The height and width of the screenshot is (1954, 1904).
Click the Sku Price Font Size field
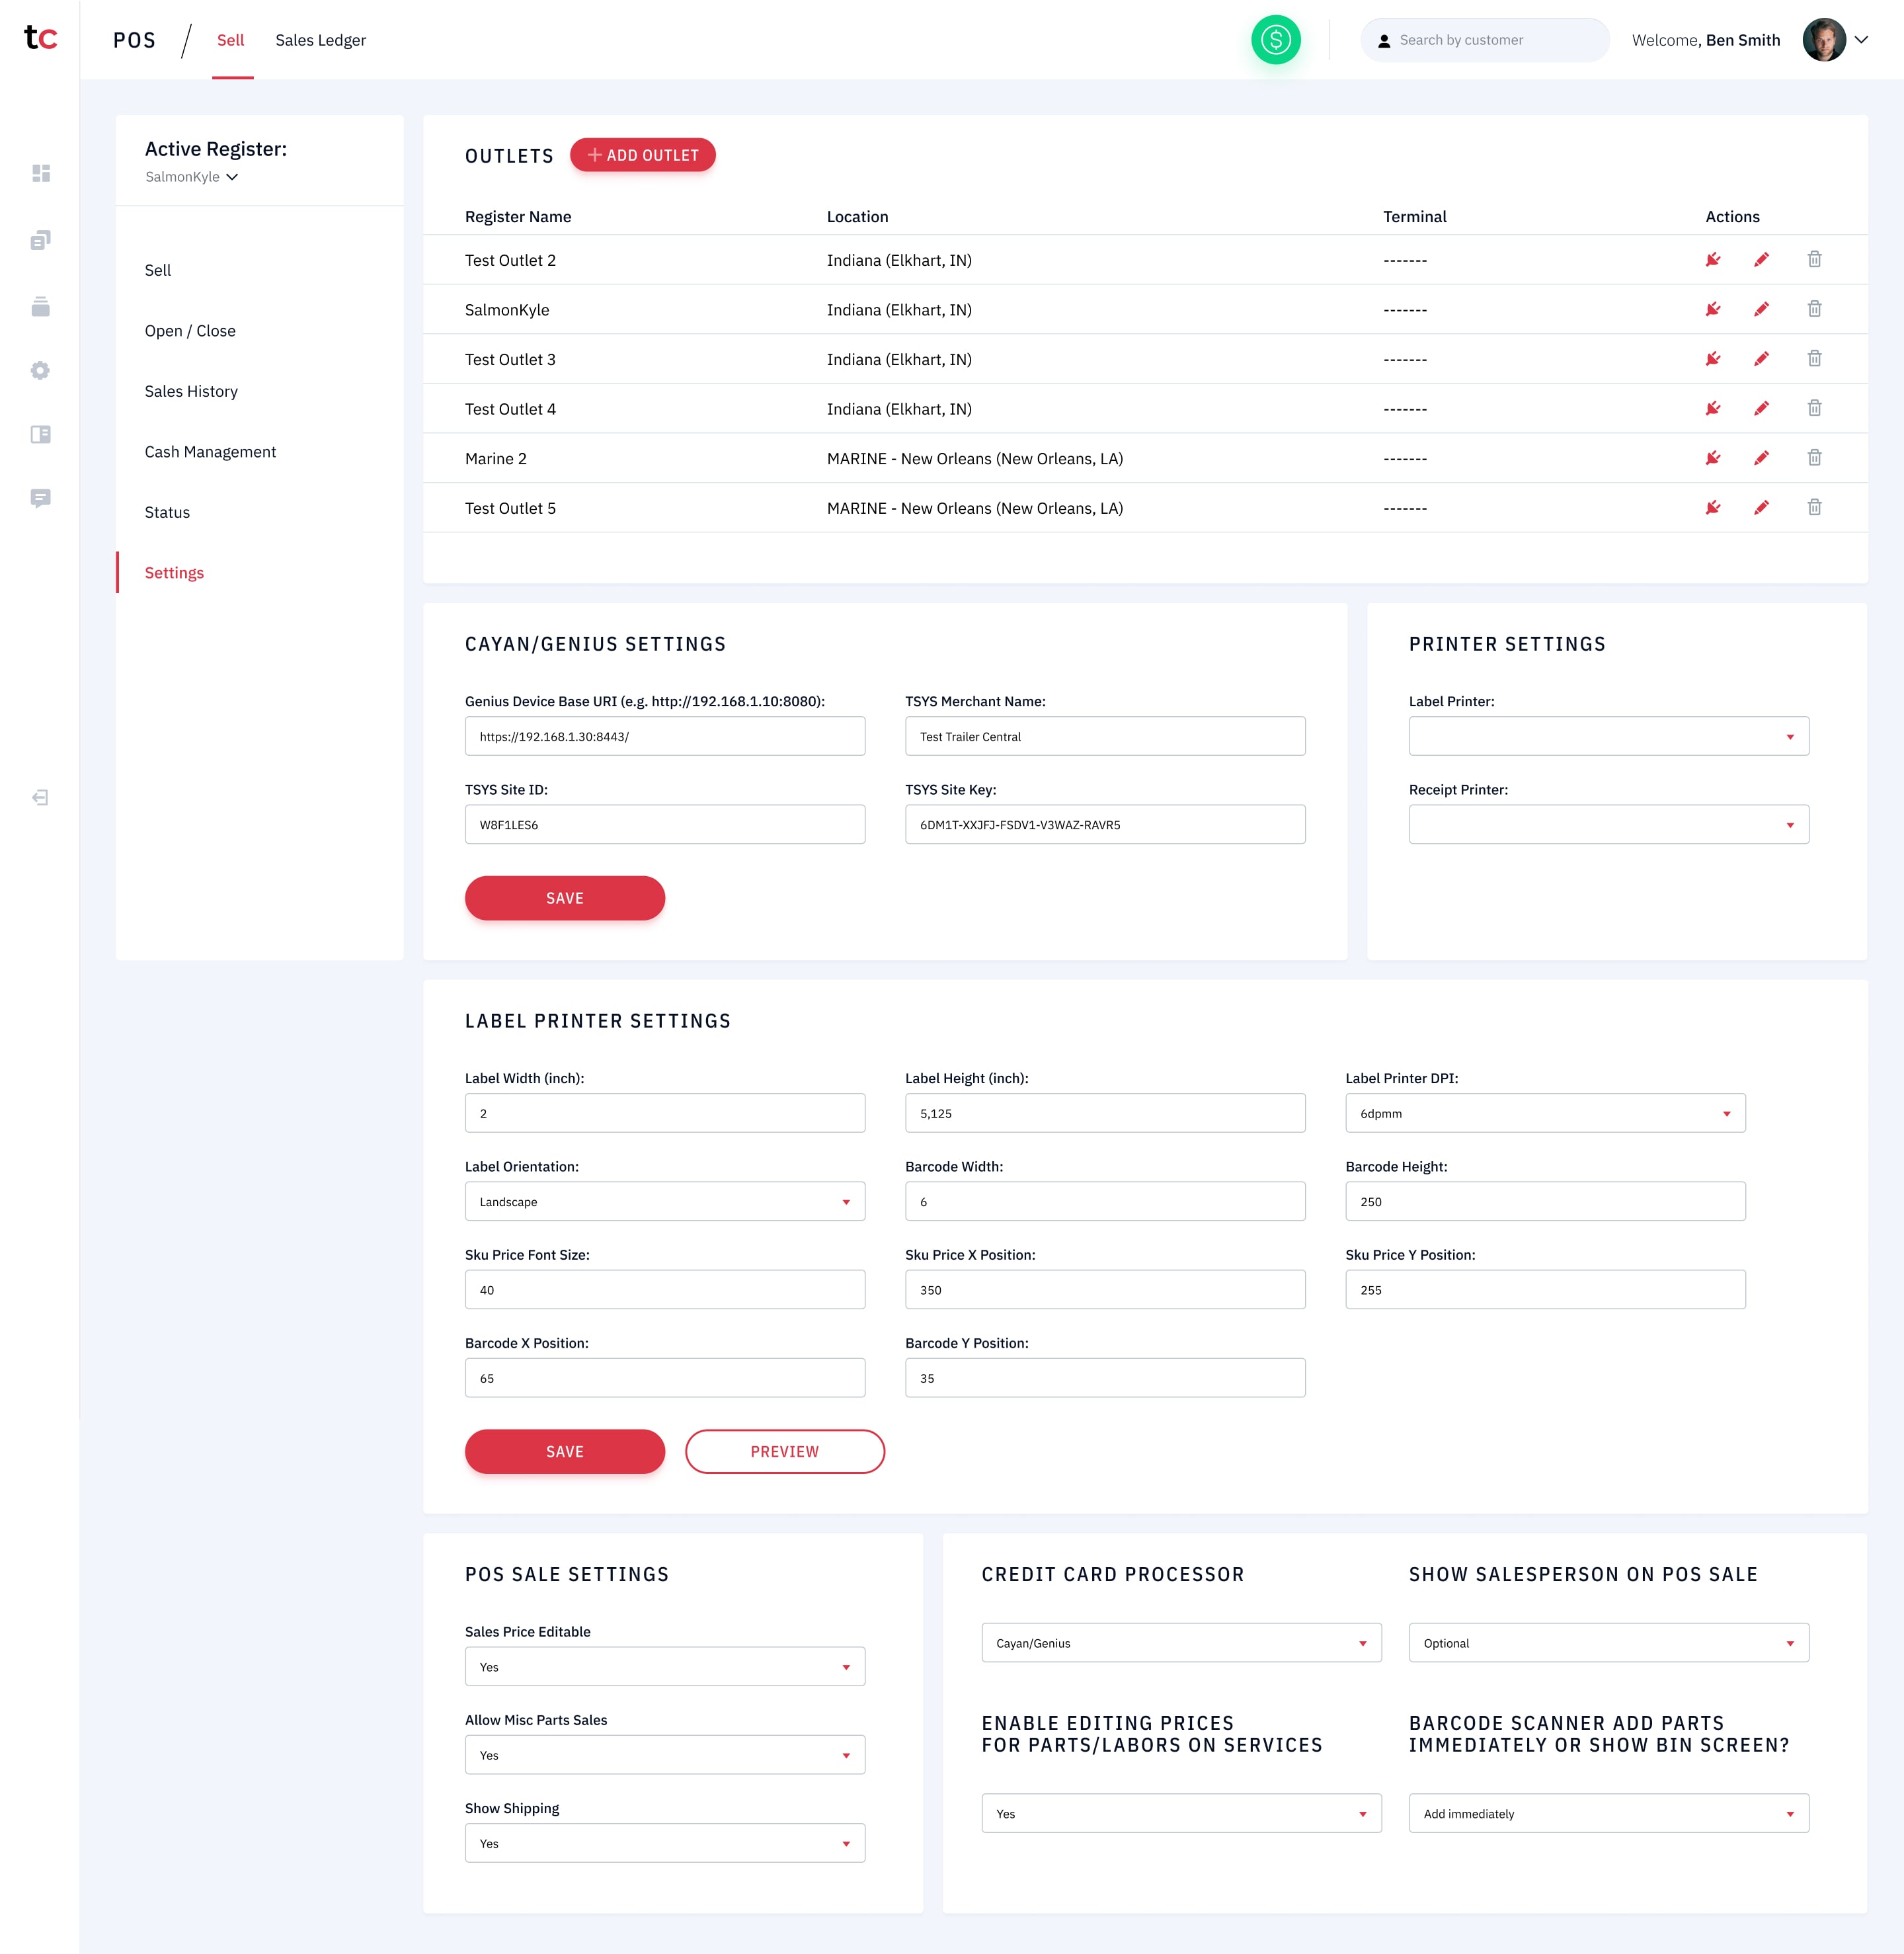665,1289
